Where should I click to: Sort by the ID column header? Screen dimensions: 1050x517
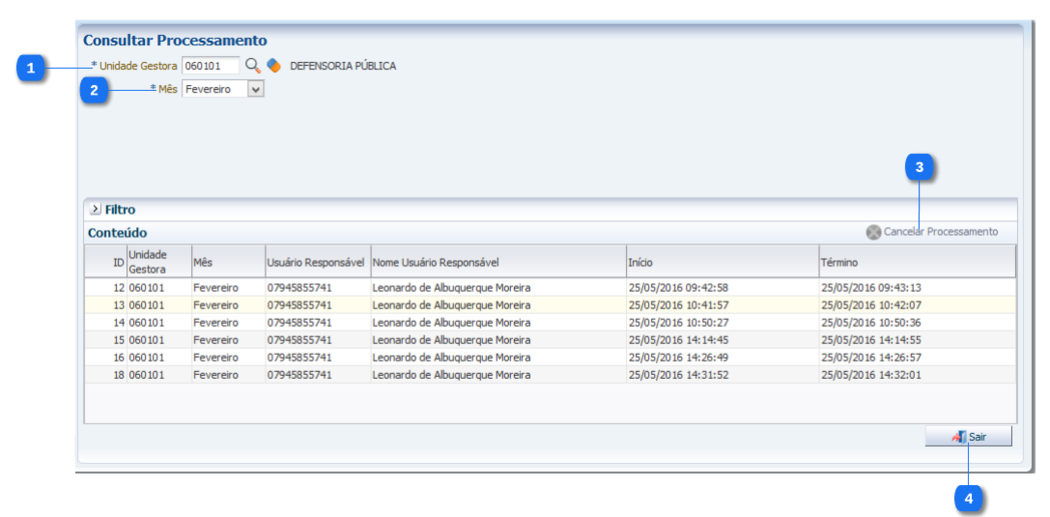118,262
